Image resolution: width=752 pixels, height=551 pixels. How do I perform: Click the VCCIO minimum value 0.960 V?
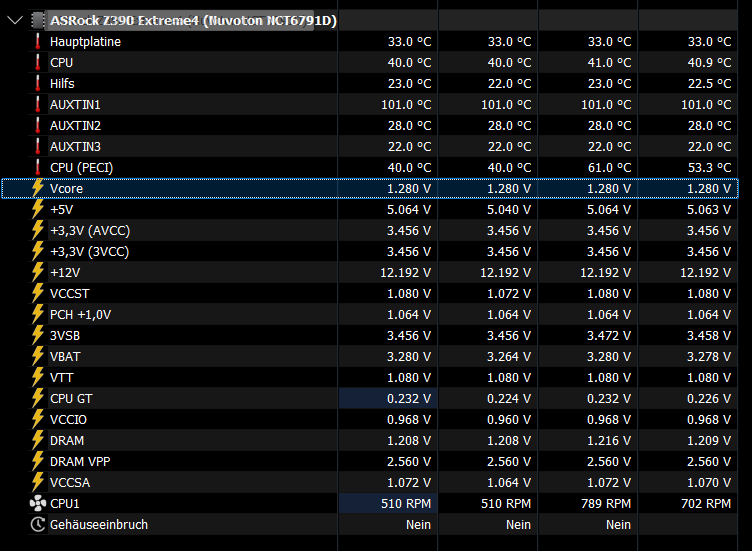pos(509,420)
